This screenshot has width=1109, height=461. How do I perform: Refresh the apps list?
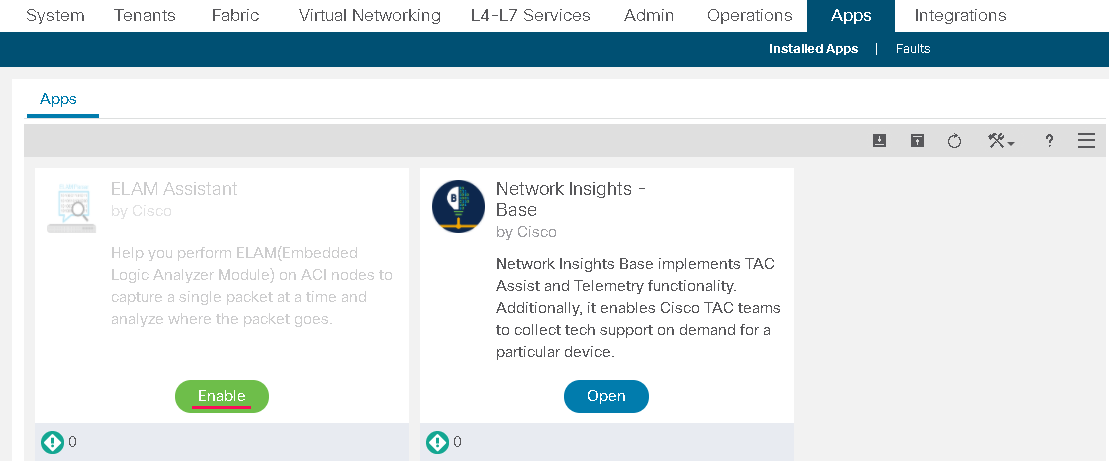click(954, 141)
